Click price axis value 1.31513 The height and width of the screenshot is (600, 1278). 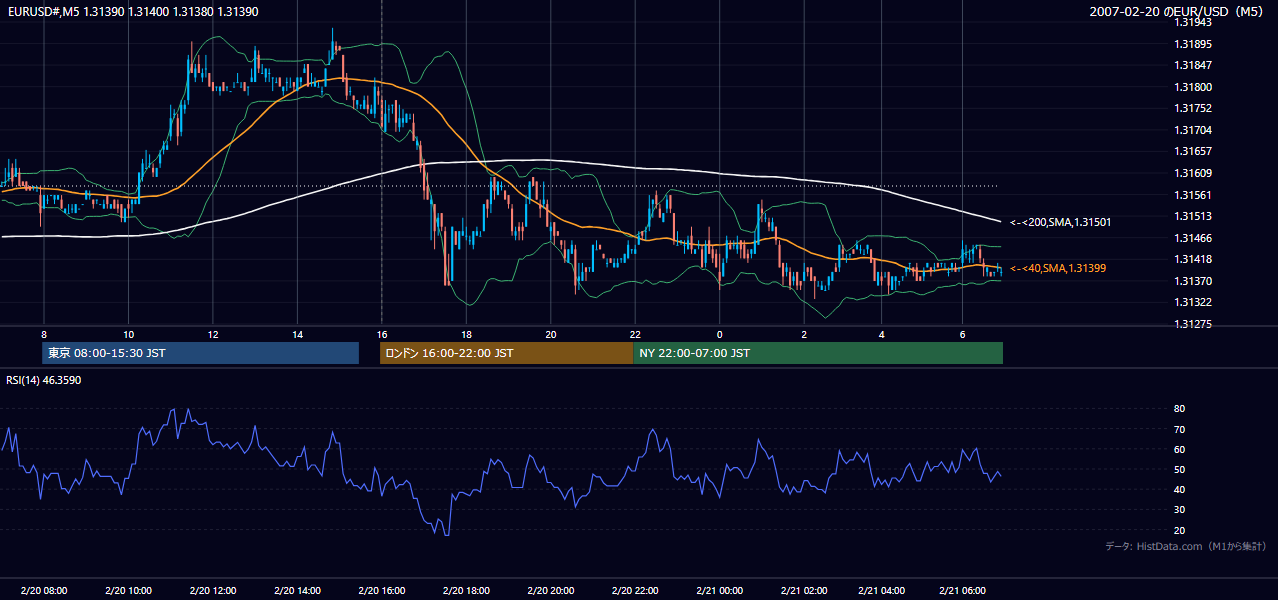(1193, 216)
